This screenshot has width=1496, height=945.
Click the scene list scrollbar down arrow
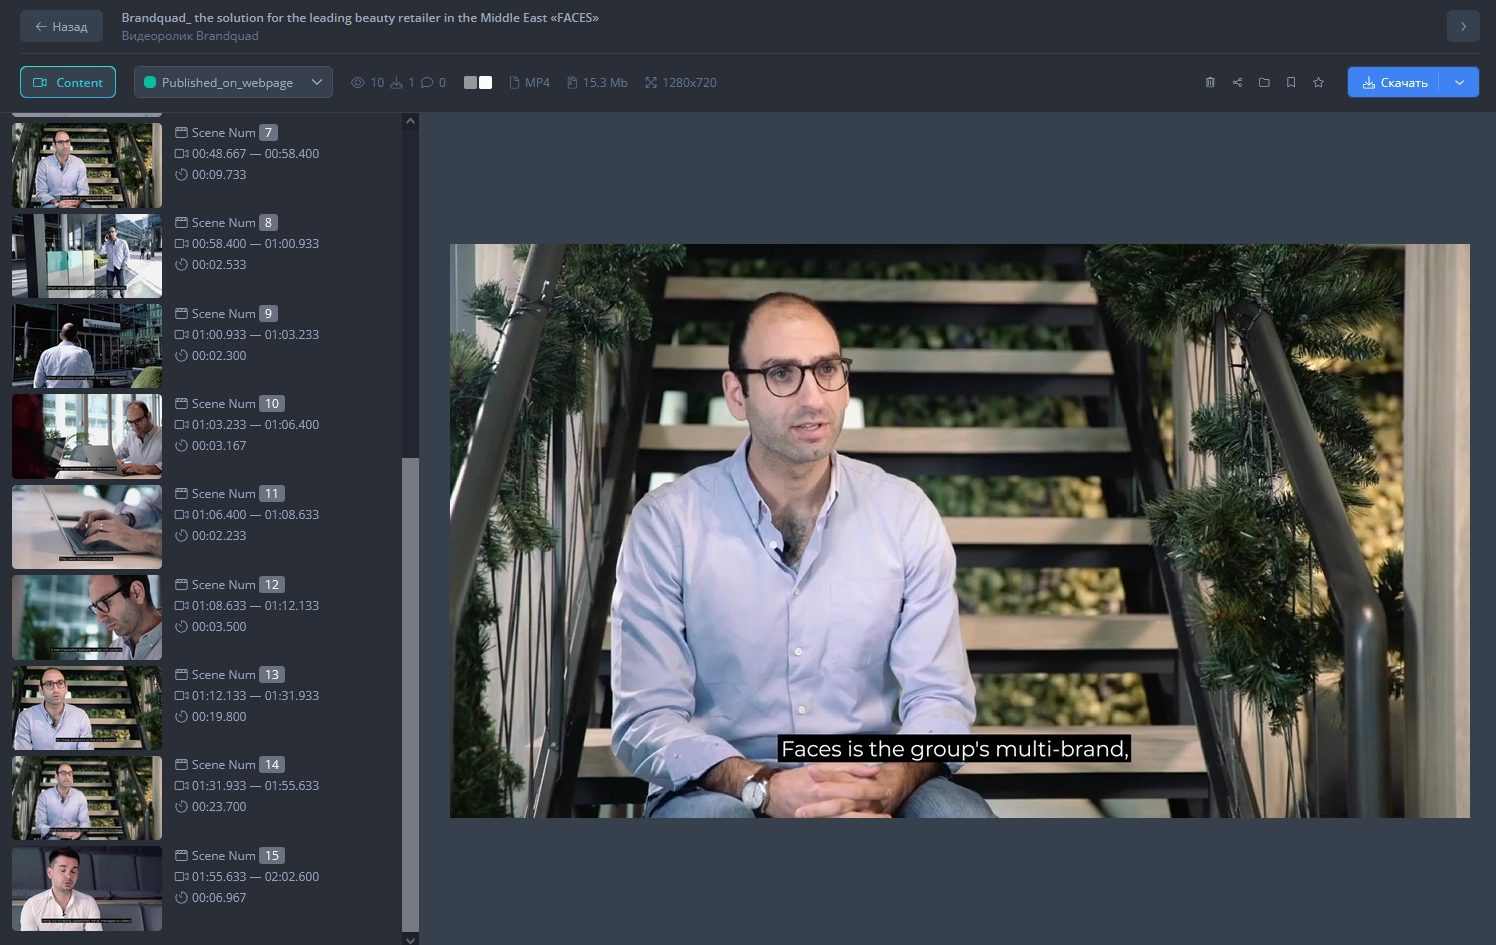coord(410,938)
